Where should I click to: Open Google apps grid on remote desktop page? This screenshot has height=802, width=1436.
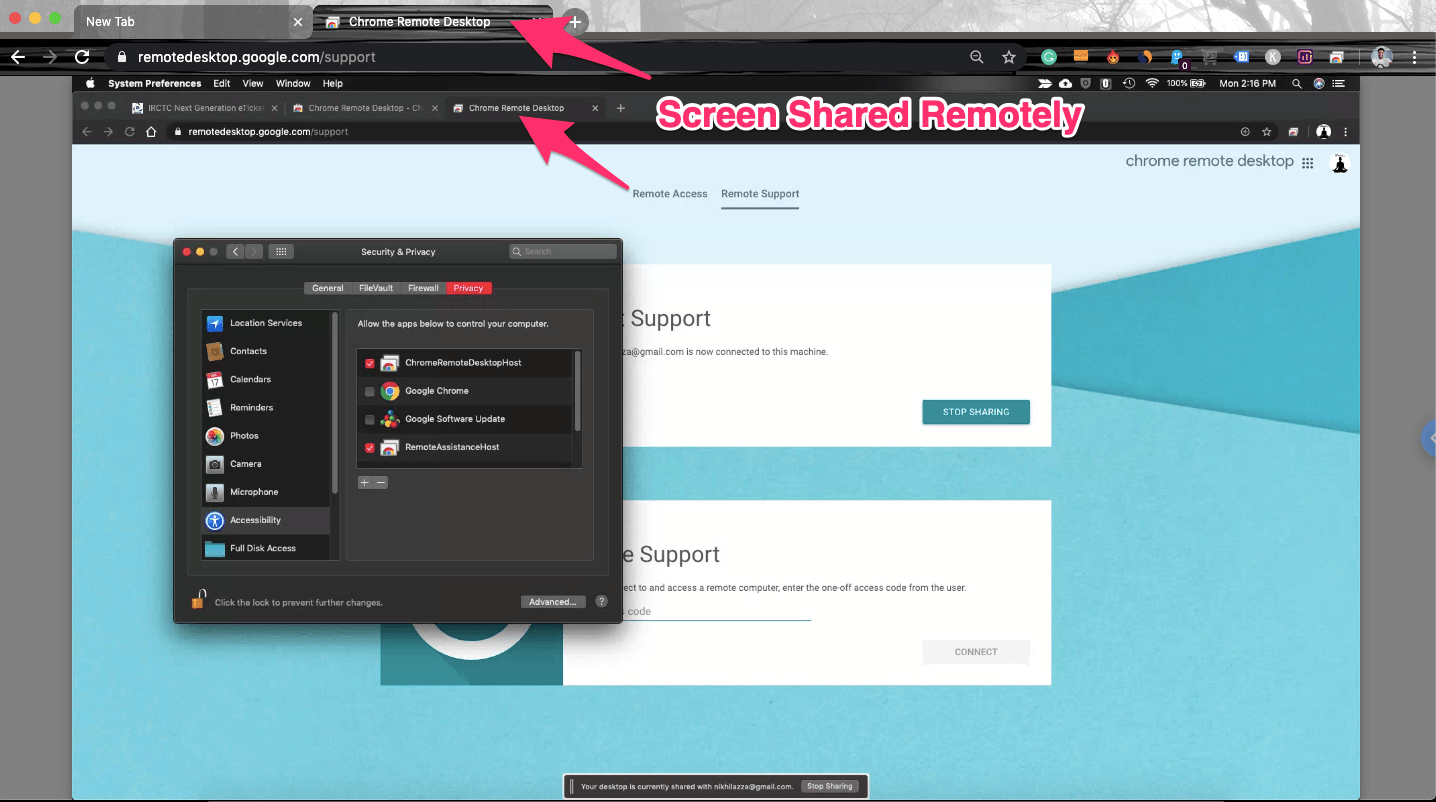pyautogui.click(x=1307, y=163)
